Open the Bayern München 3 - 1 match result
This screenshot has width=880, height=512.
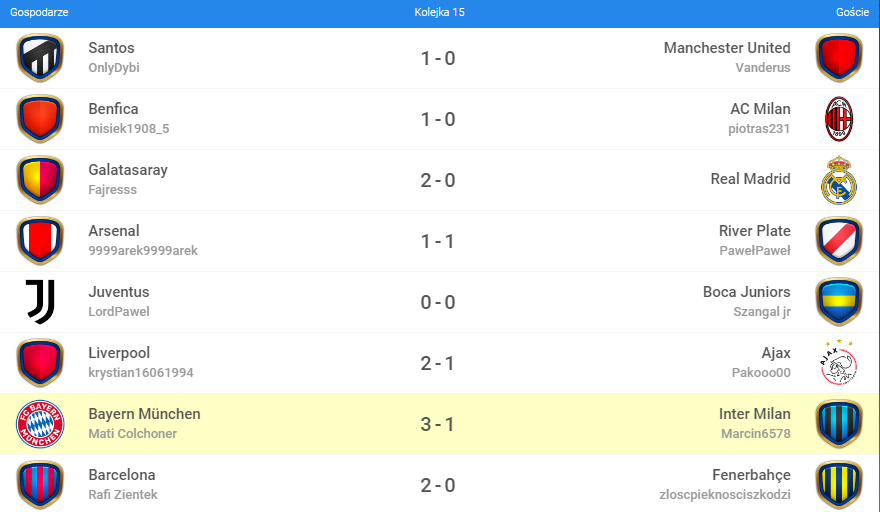pos(438,424)
